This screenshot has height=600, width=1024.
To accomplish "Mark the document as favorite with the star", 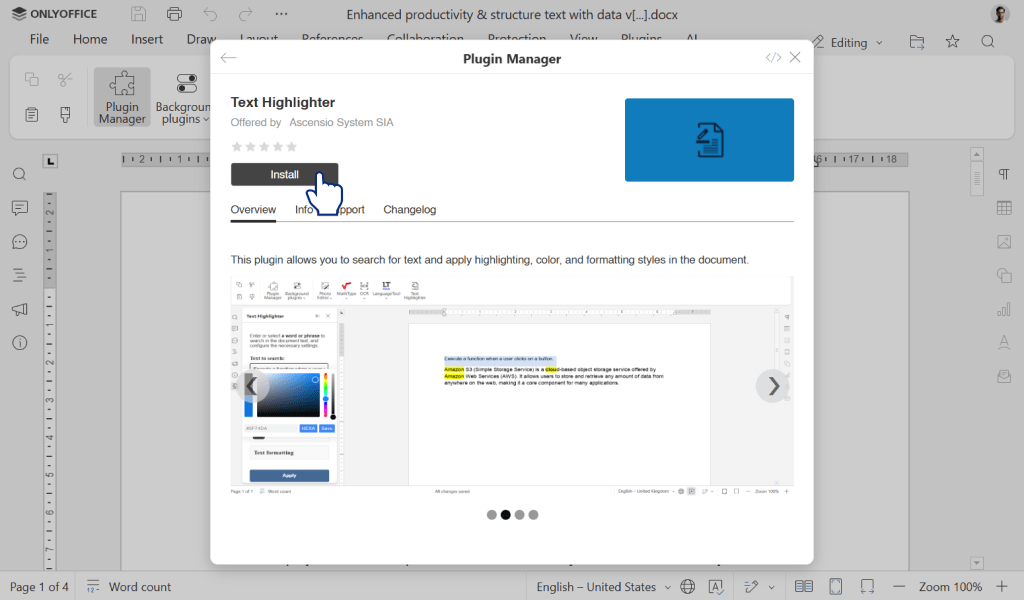I will click(952, 42).
